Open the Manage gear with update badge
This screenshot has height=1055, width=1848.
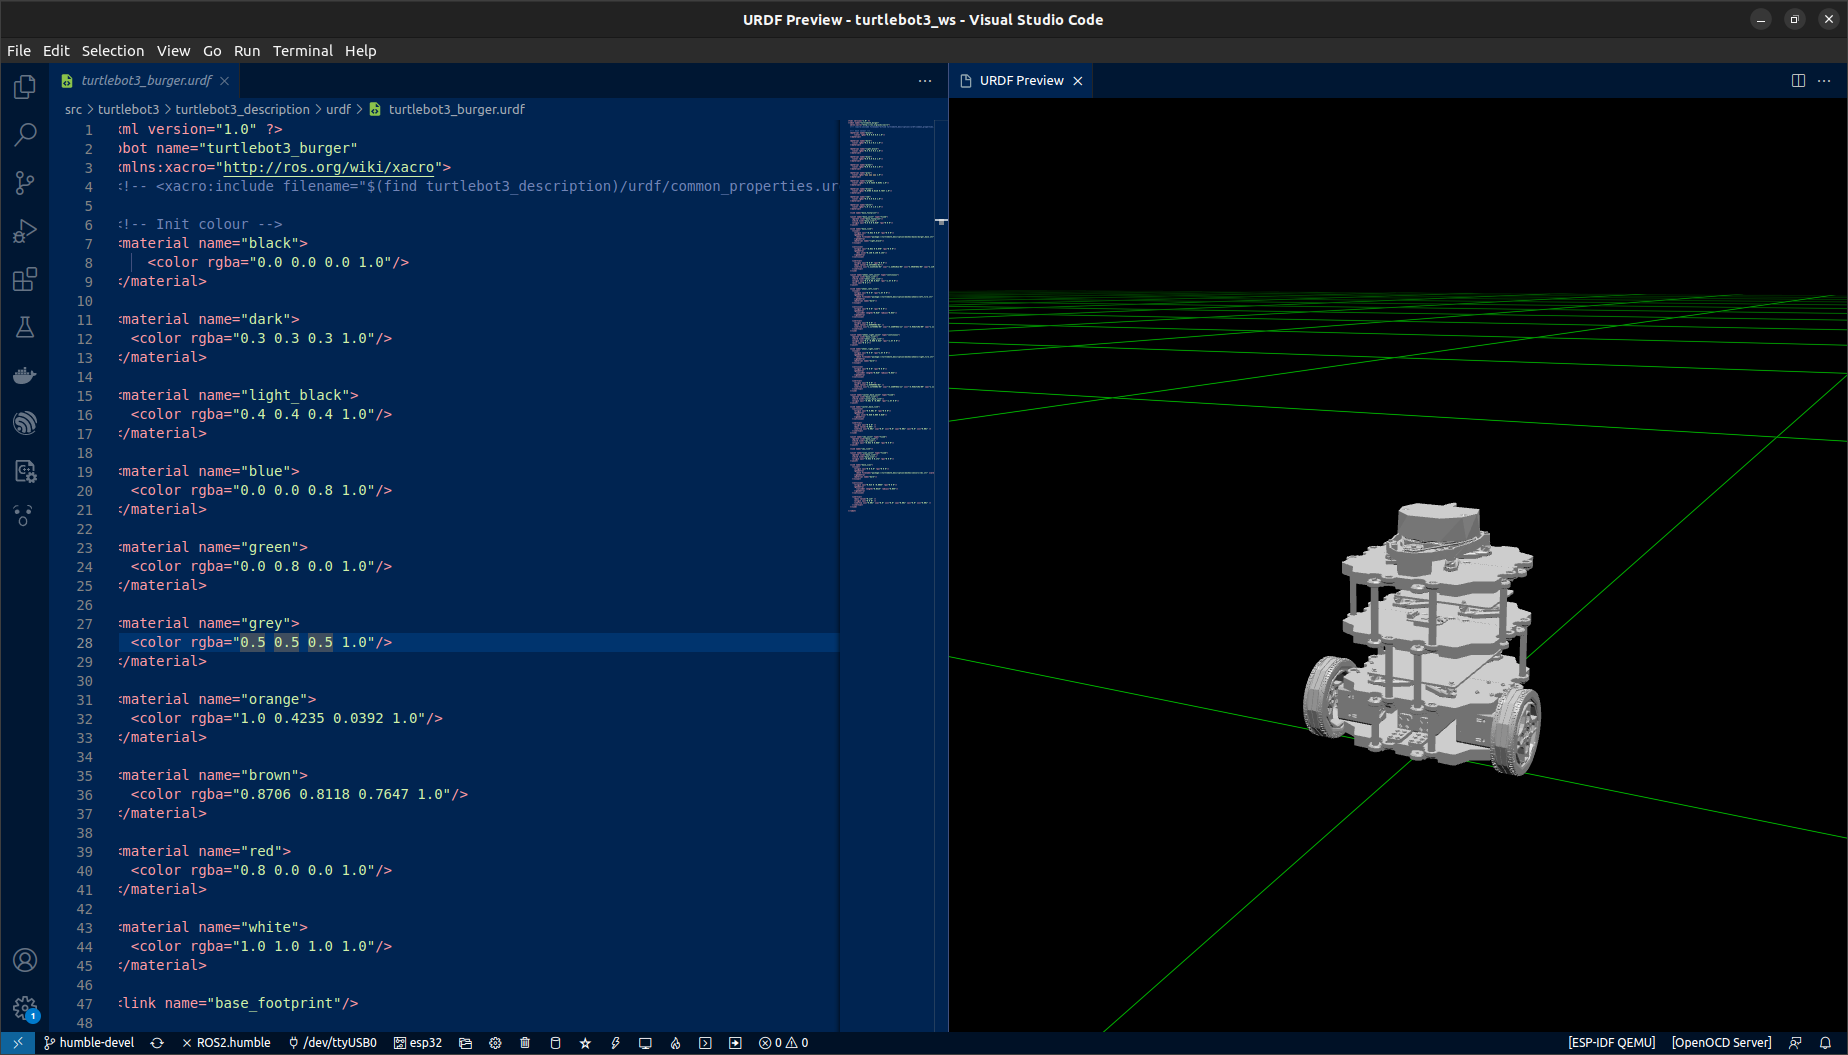25,1008
